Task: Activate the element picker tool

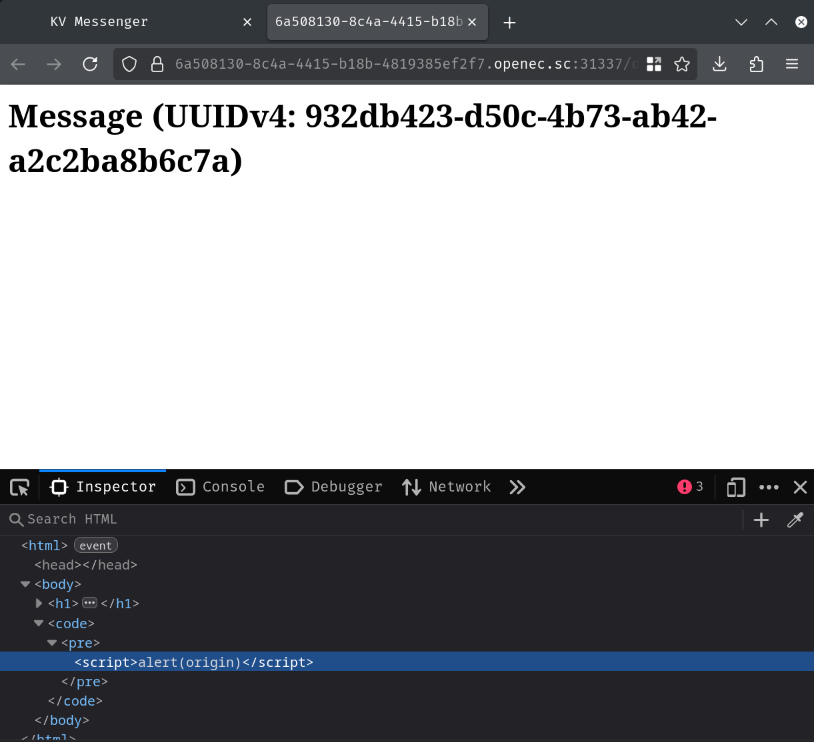Action: click(x=20, y=487)
